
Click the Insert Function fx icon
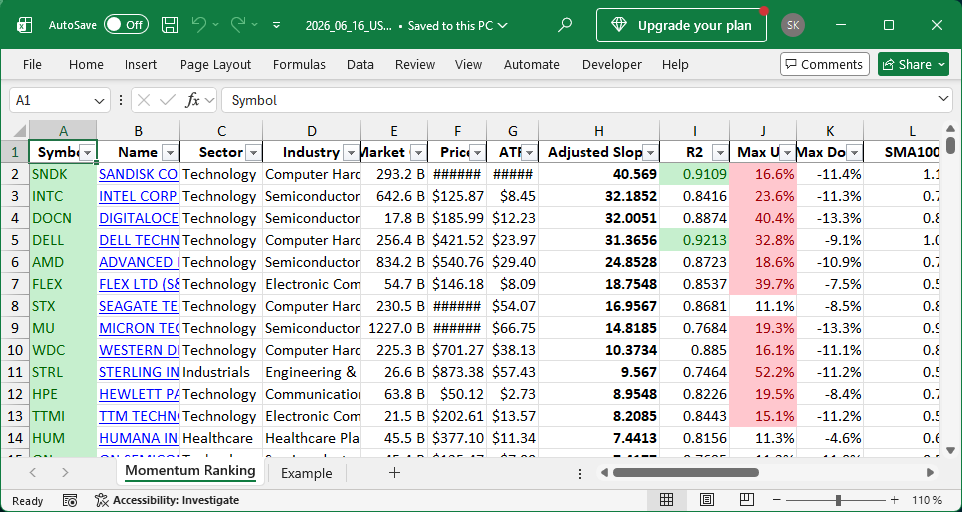pos(192,100)
